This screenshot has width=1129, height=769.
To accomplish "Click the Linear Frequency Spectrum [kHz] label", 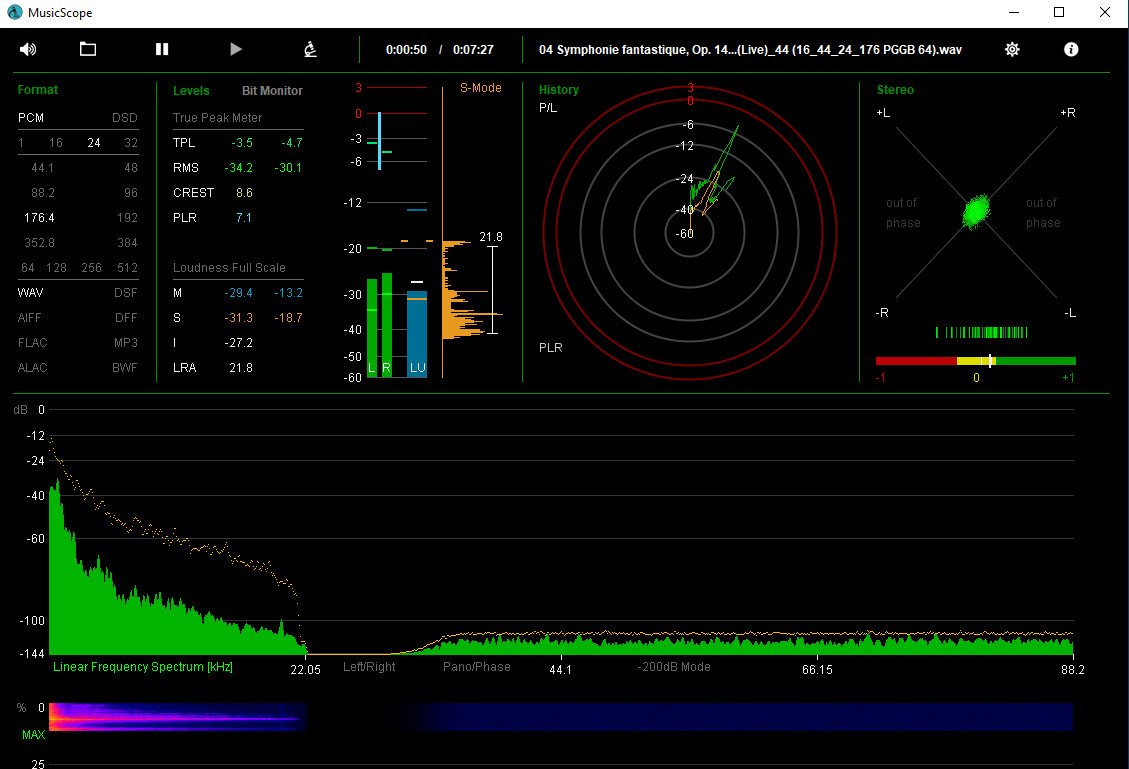I will click(143, 667).
